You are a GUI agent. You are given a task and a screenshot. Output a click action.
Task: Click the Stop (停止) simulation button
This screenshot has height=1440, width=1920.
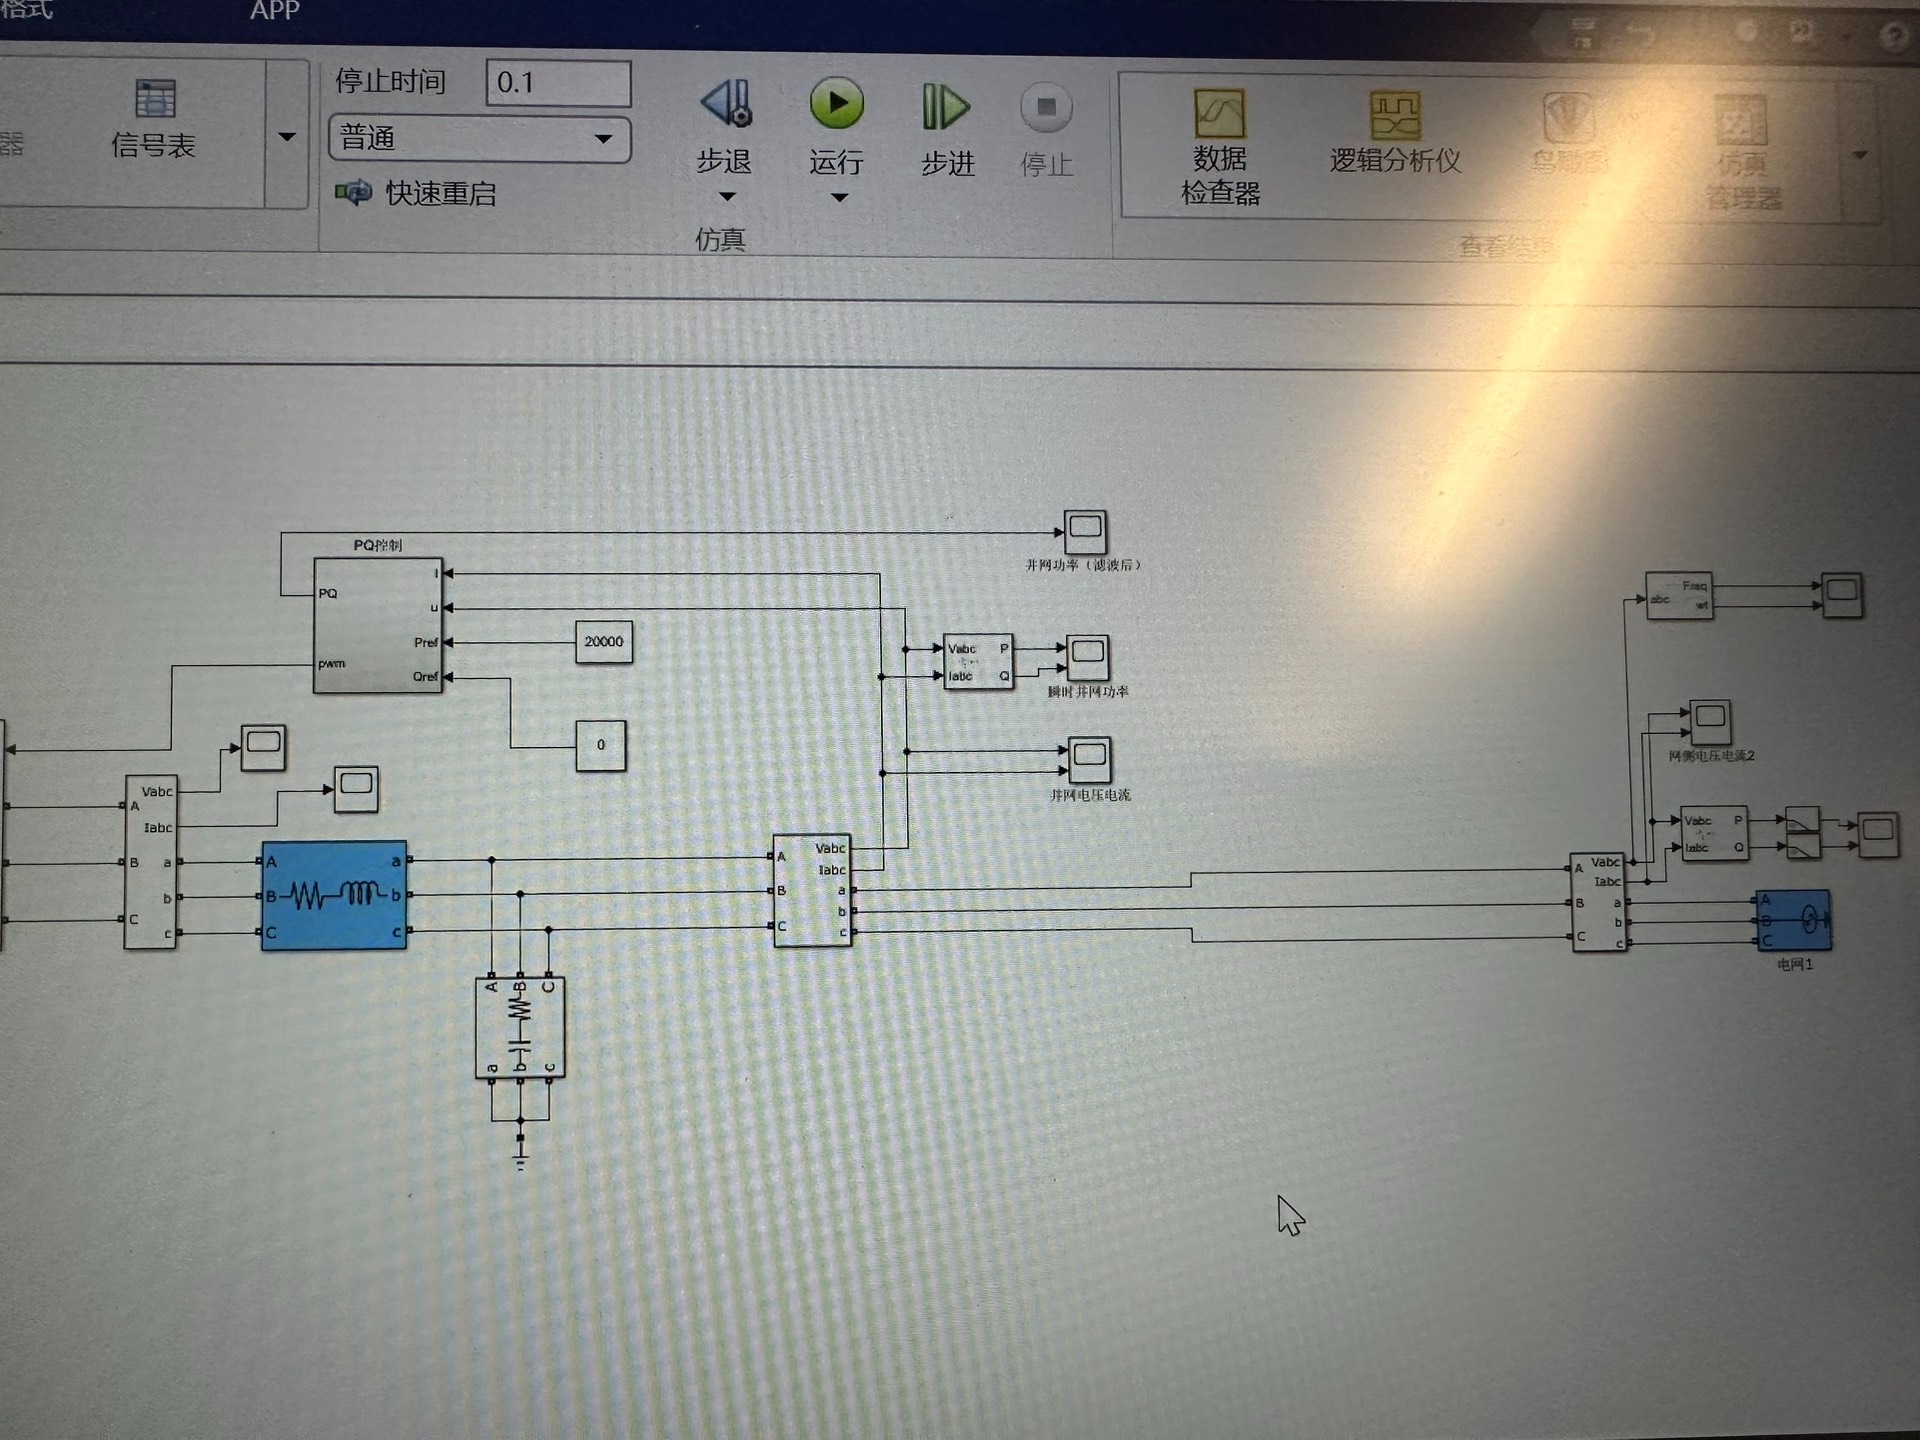tap(1046, 108)
